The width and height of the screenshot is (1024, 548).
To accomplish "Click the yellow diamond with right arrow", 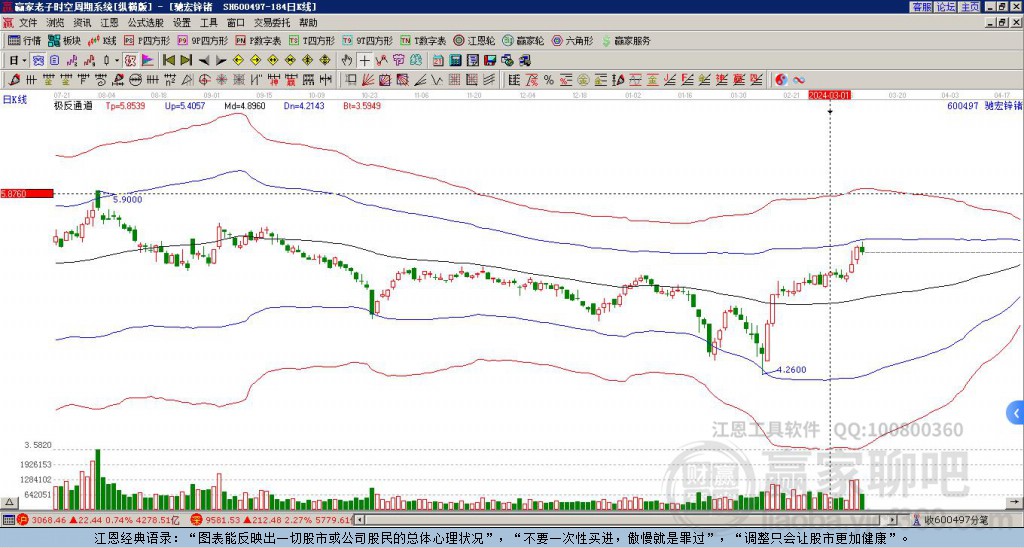I will click(255, 60).
